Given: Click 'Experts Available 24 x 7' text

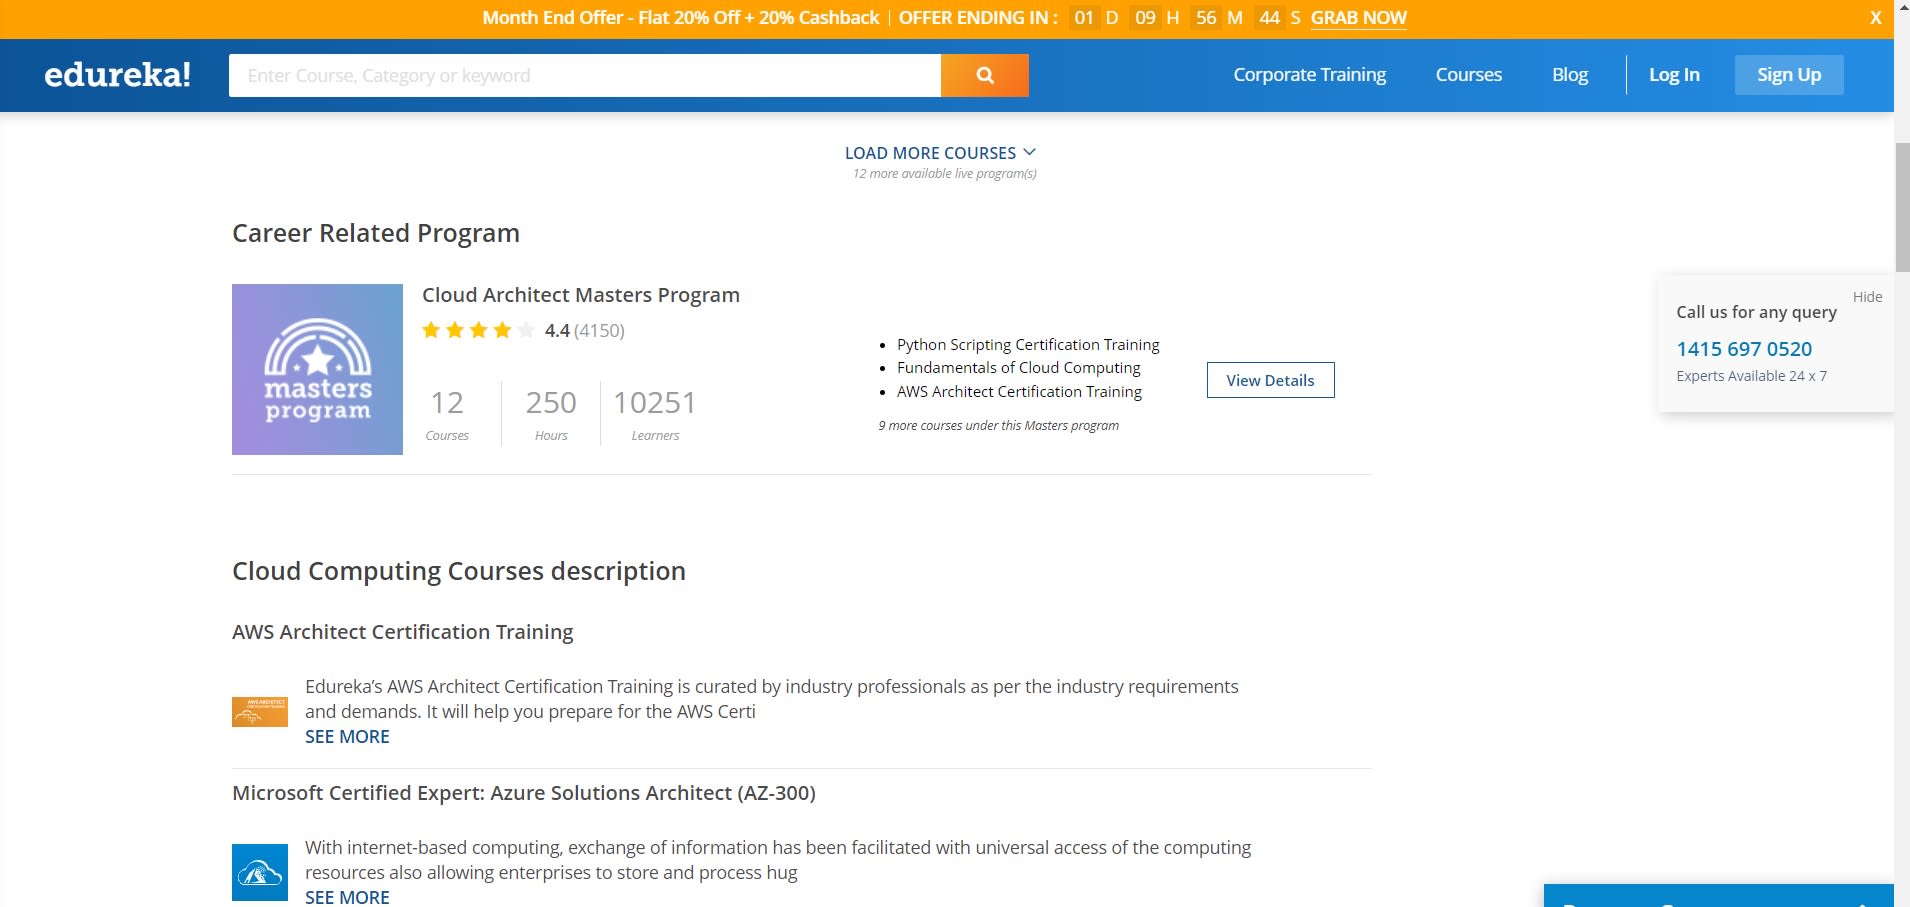Looking at the screenshot, I should (x=1751, y=376).
